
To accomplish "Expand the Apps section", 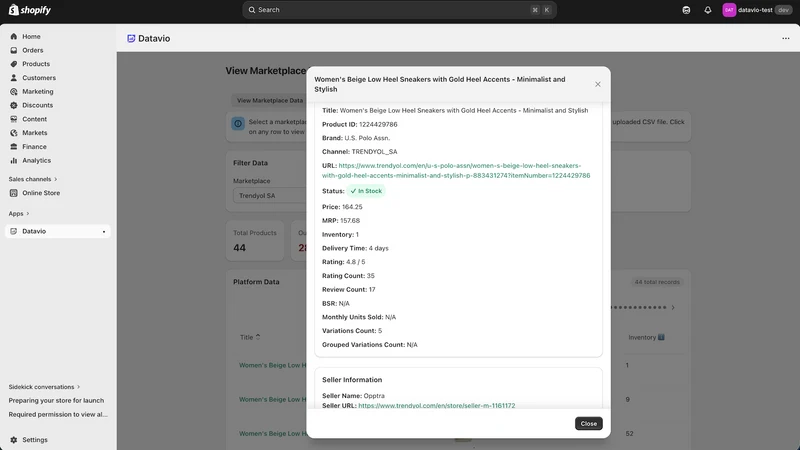I will (x=19, y=213).
